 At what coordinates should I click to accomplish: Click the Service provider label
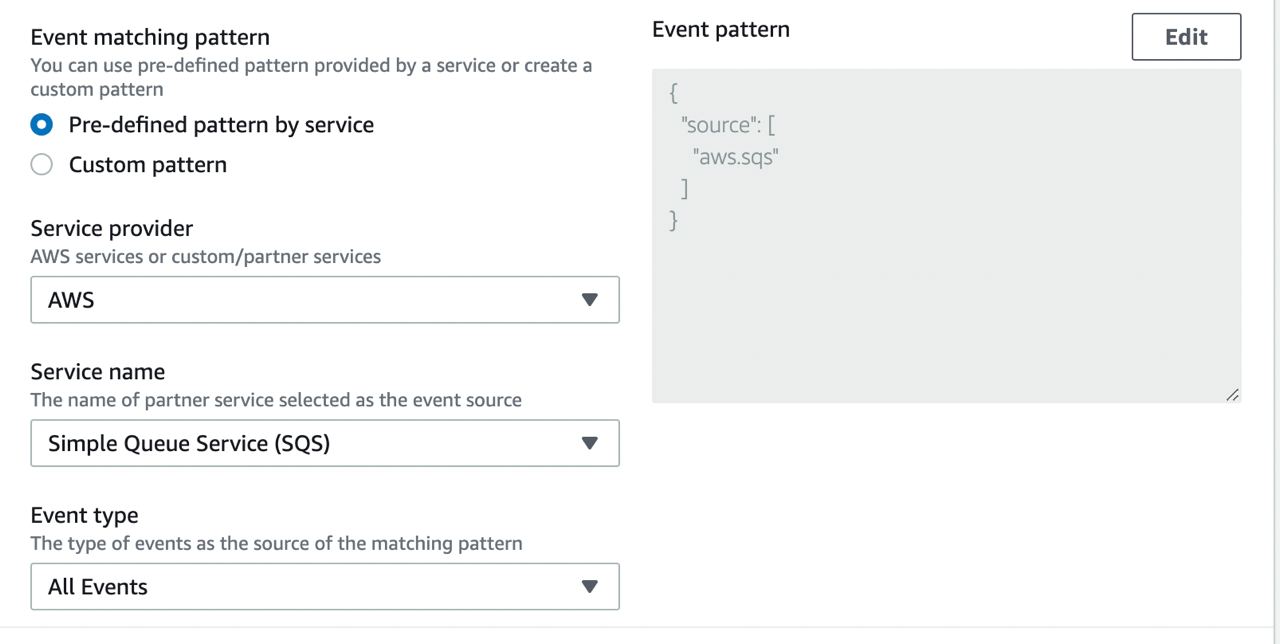[112, 228]
